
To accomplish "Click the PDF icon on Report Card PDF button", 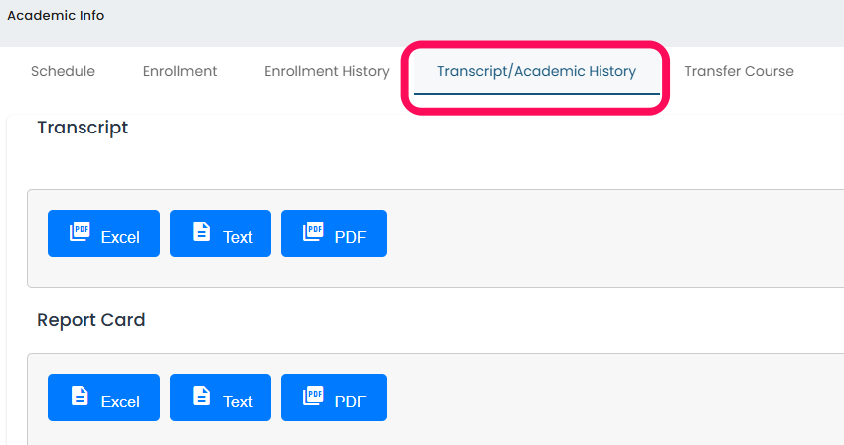I will [314, 396].
